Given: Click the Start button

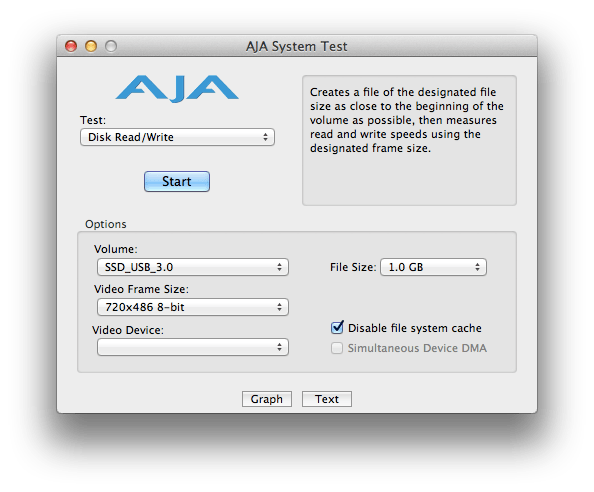Looking at the screenshot, I should [x=177, y=181].
